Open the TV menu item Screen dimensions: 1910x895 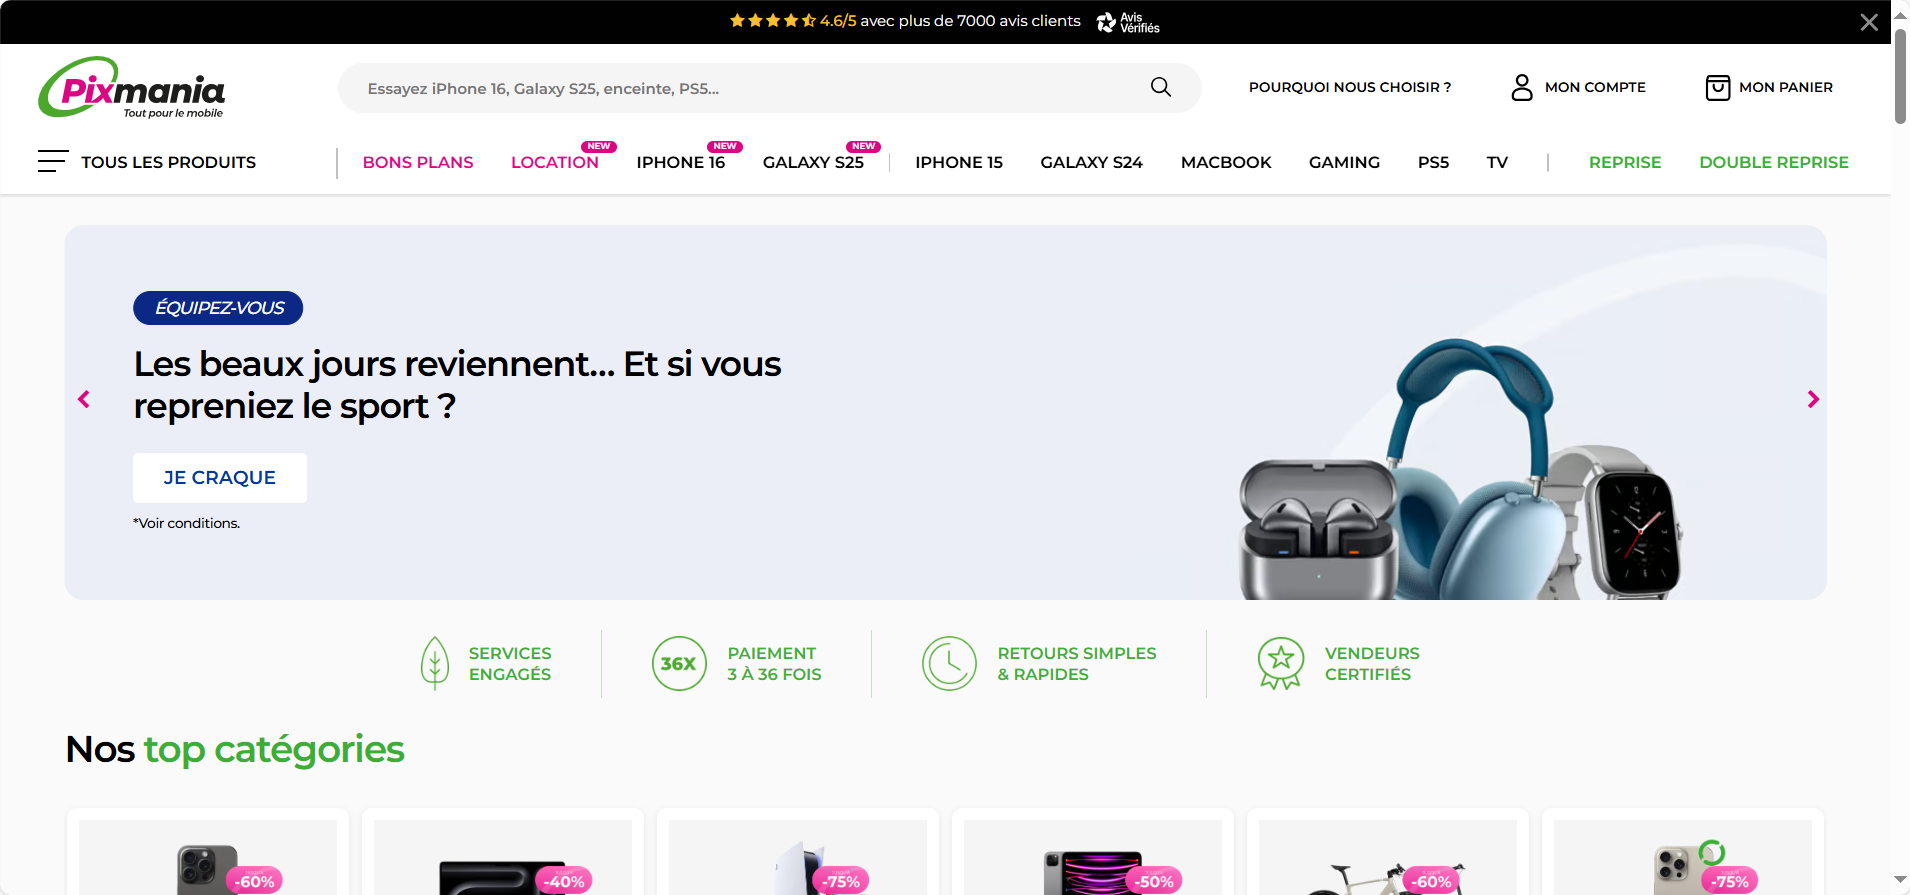tap(1497, 162)
